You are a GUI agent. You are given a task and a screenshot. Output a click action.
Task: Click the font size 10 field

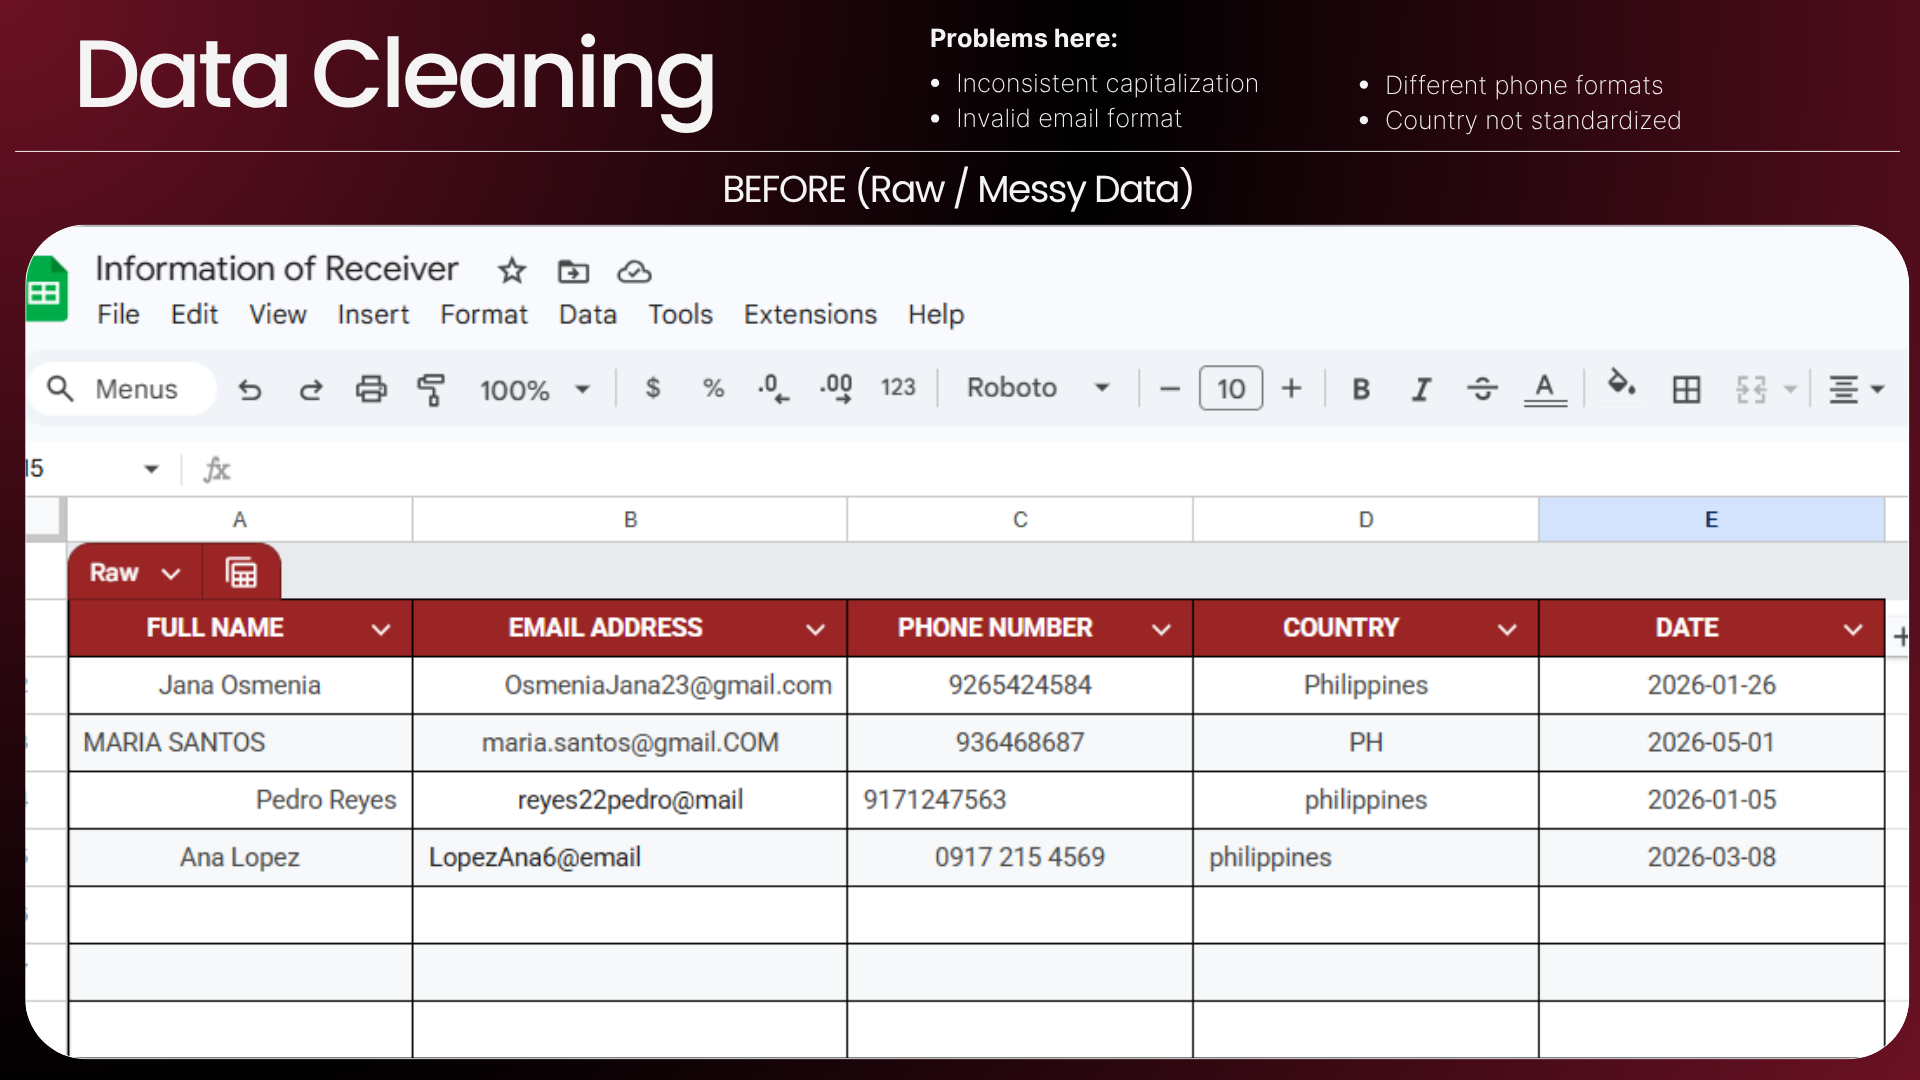coord(1231,389)
